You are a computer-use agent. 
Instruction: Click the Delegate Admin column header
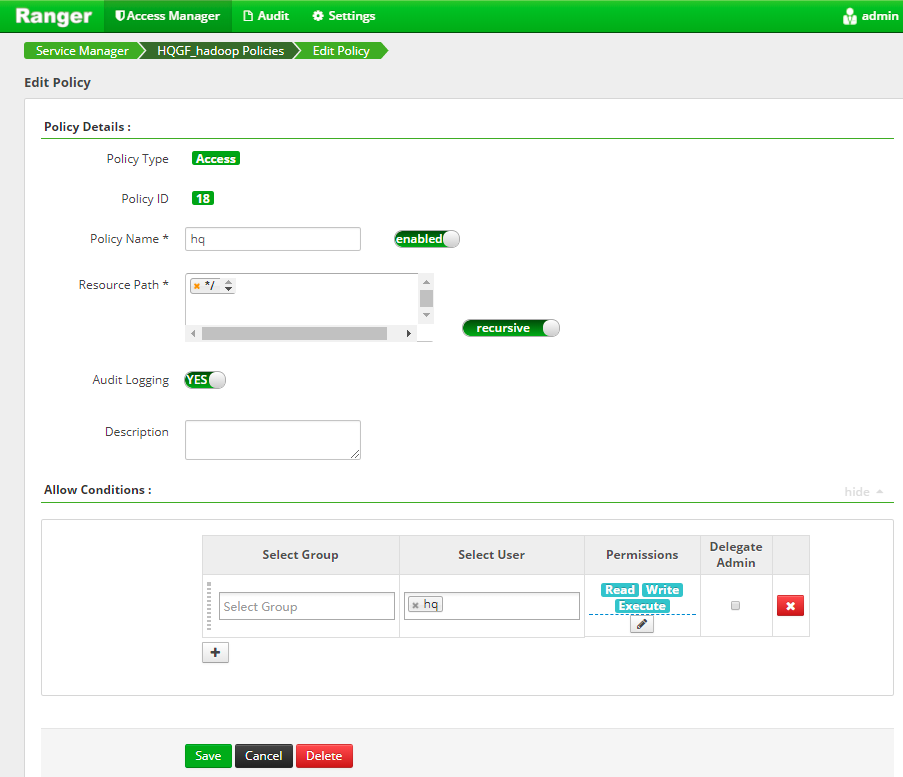(x=736, y=555)
